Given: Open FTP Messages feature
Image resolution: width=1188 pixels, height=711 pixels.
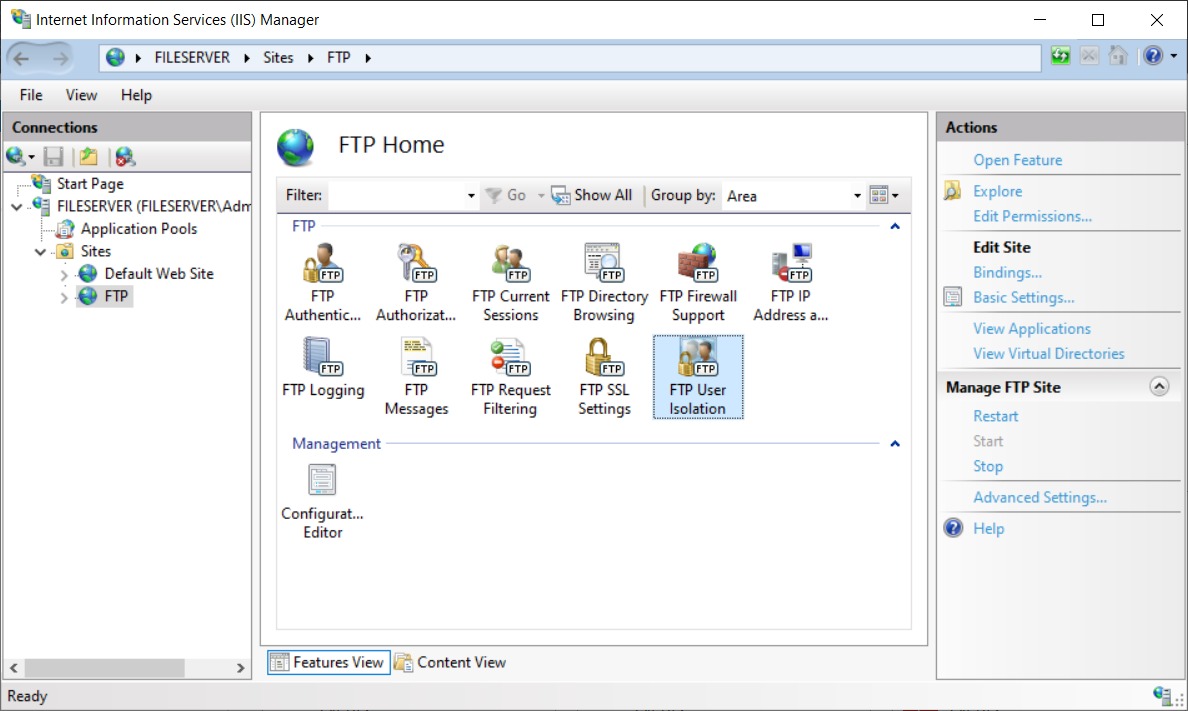Looking at the screenshot, I should click(416, 376).
